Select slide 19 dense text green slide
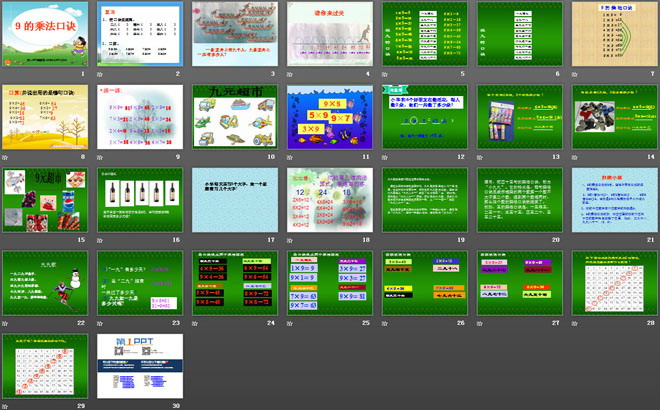Viewport: 660px width, 410px height. click(x=425, y=200)
